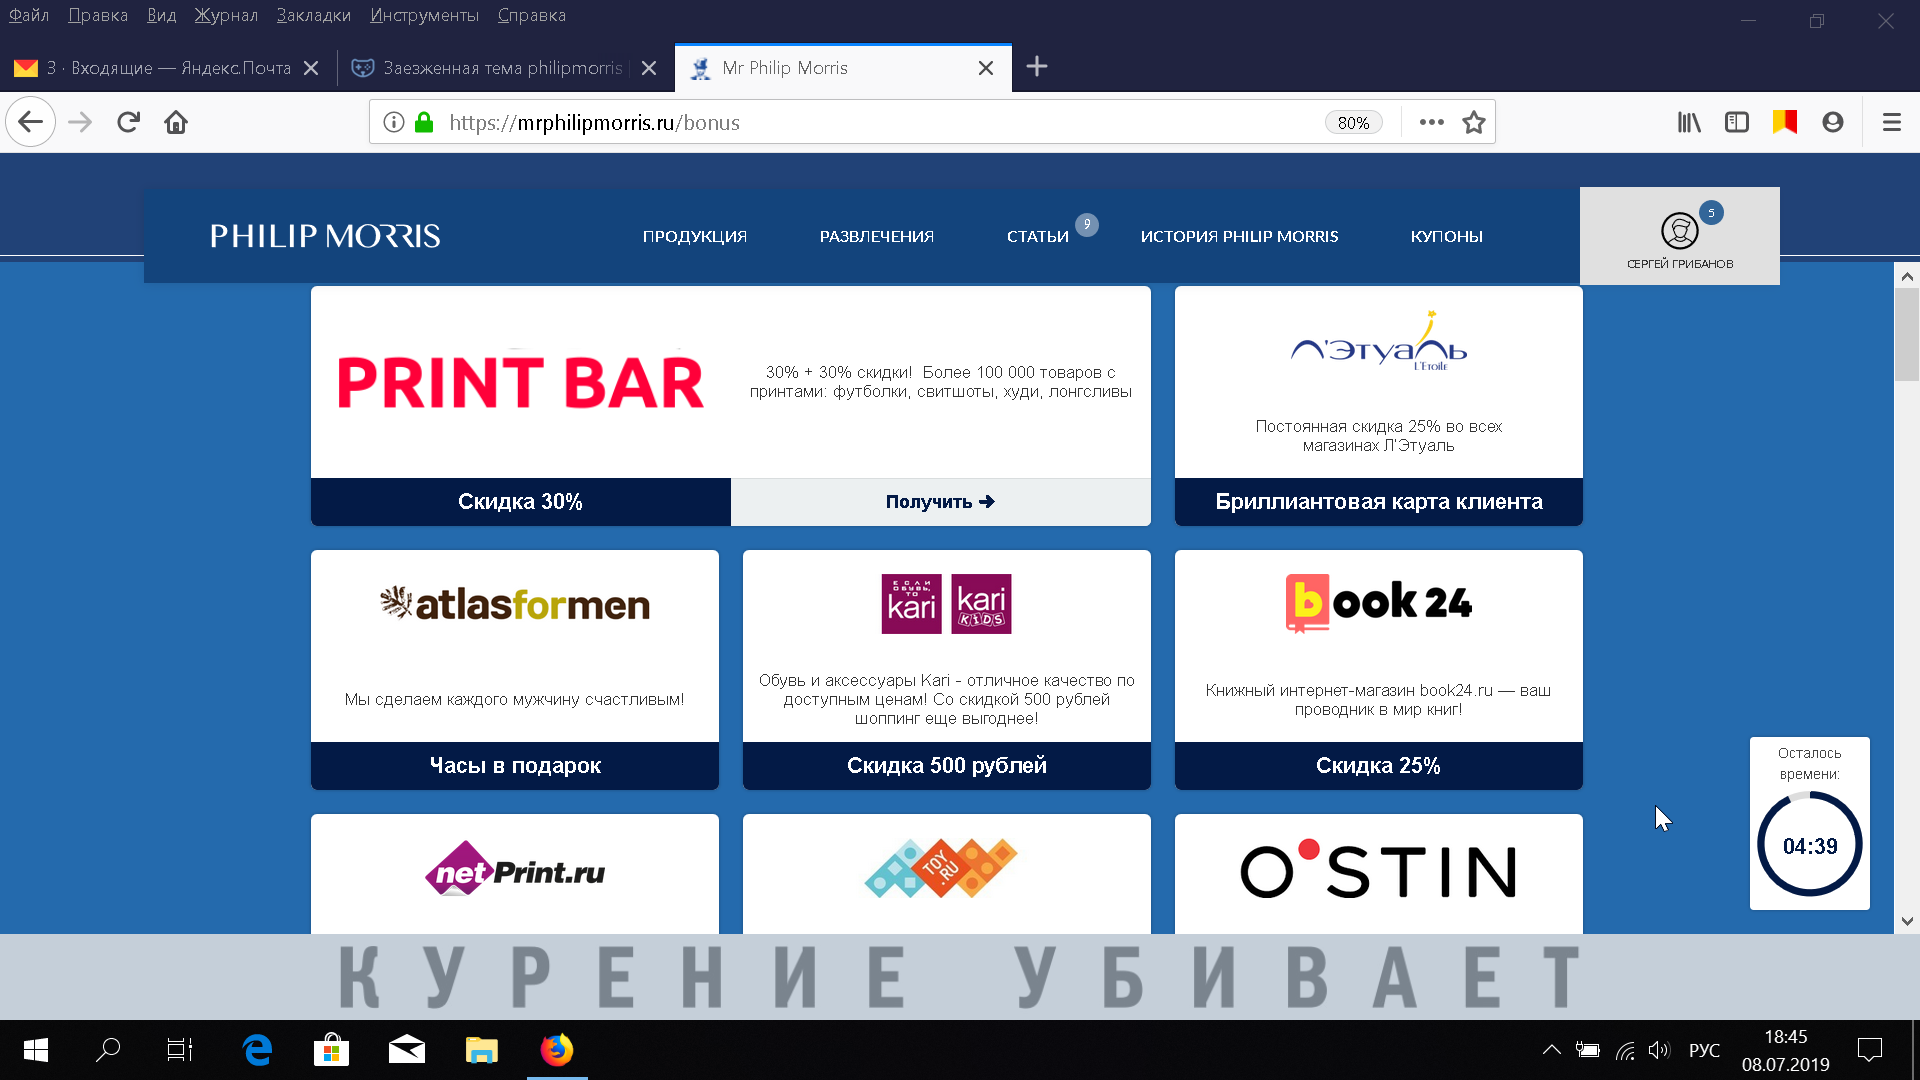Click 'Бриллиантовая карта клиента' offer
Viewport: 1920px width, 1080px height.
point(1379,502)
